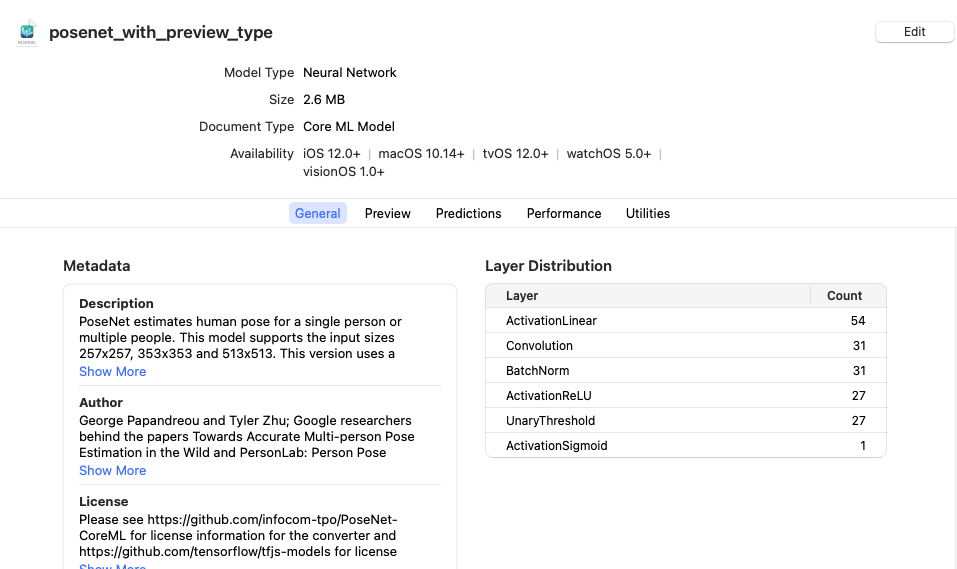Click the License heading in Metadata
The image size is (957, 569).
[103, 501]
